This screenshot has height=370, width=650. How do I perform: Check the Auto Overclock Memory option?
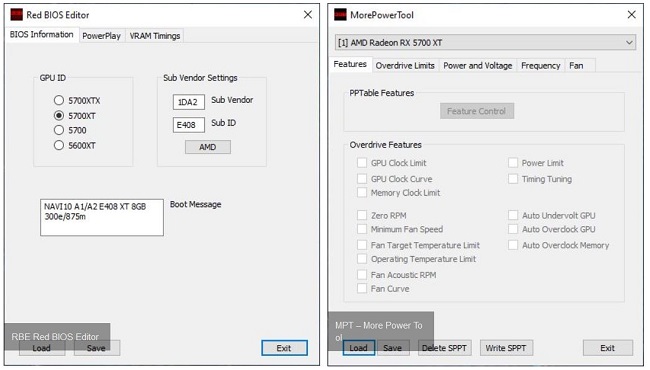(x=513, y=245)
